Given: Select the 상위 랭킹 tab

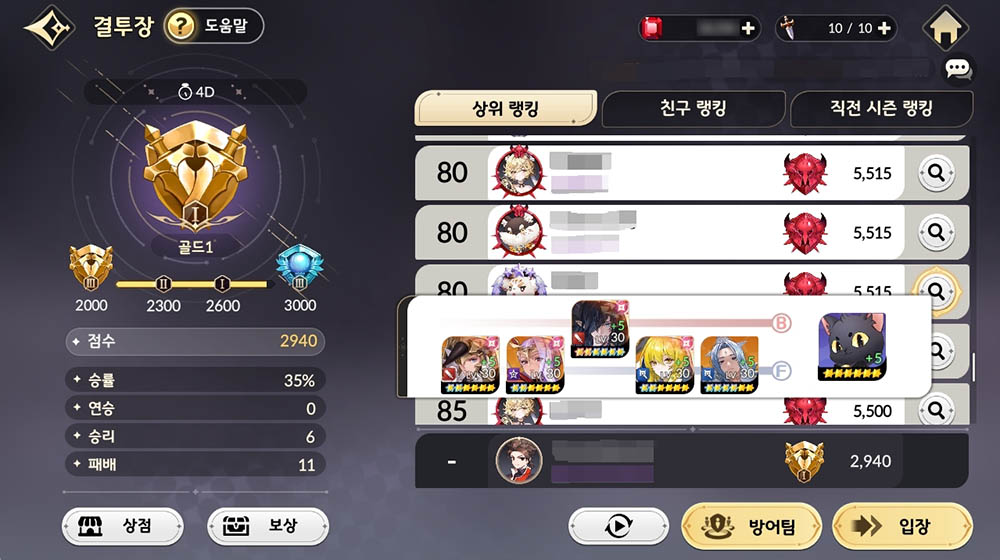Looking at the screenshot, I should point(505,108).
